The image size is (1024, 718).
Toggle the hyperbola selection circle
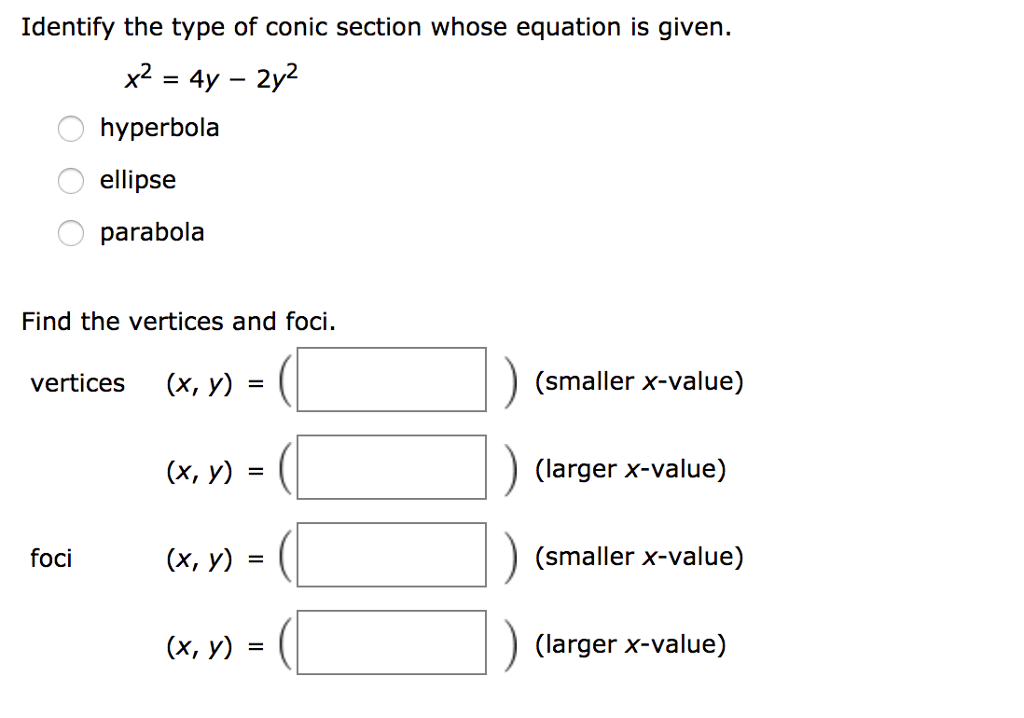click(70, 128)
